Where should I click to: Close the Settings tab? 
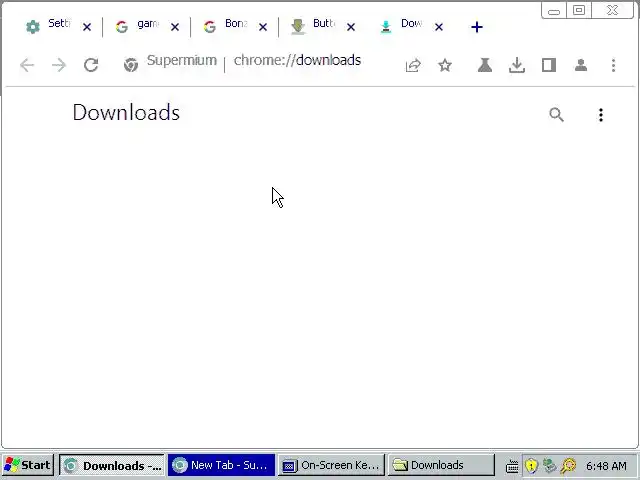[87, 27]
